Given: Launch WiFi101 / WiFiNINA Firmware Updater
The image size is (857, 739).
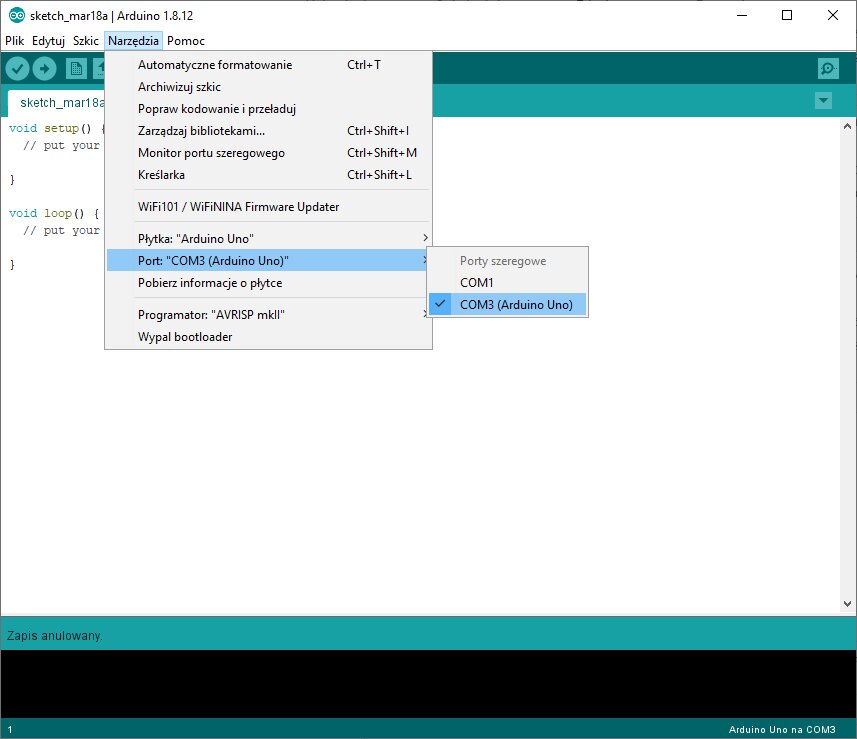Looking at the screenshot, I should 268,207.
